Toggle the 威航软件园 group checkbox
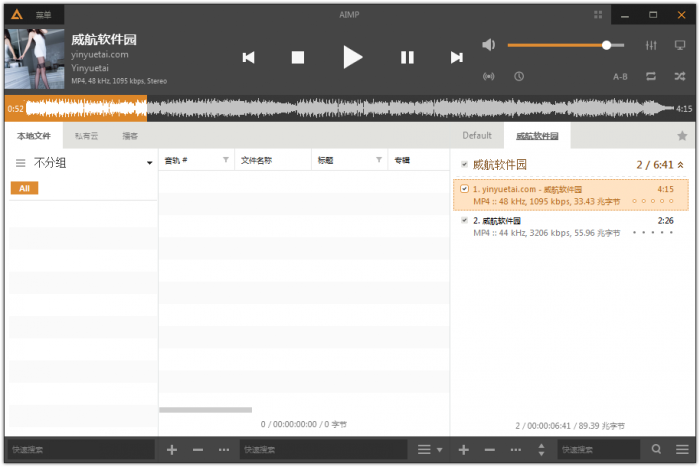Screen dimensions: 700x467 pyautogui.click(x=464, y=165)
